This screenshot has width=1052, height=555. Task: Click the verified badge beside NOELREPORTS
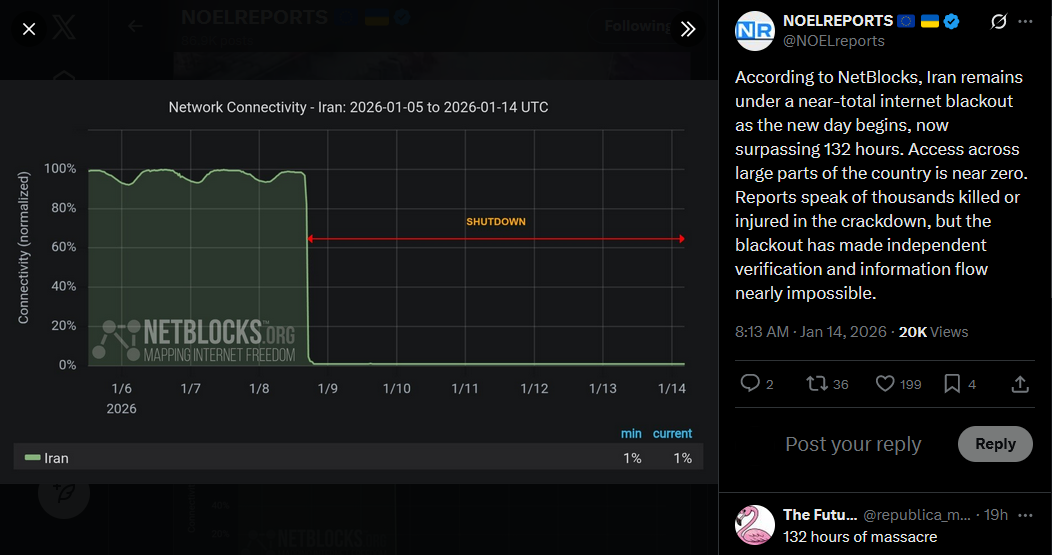click(x=951, y=21)
